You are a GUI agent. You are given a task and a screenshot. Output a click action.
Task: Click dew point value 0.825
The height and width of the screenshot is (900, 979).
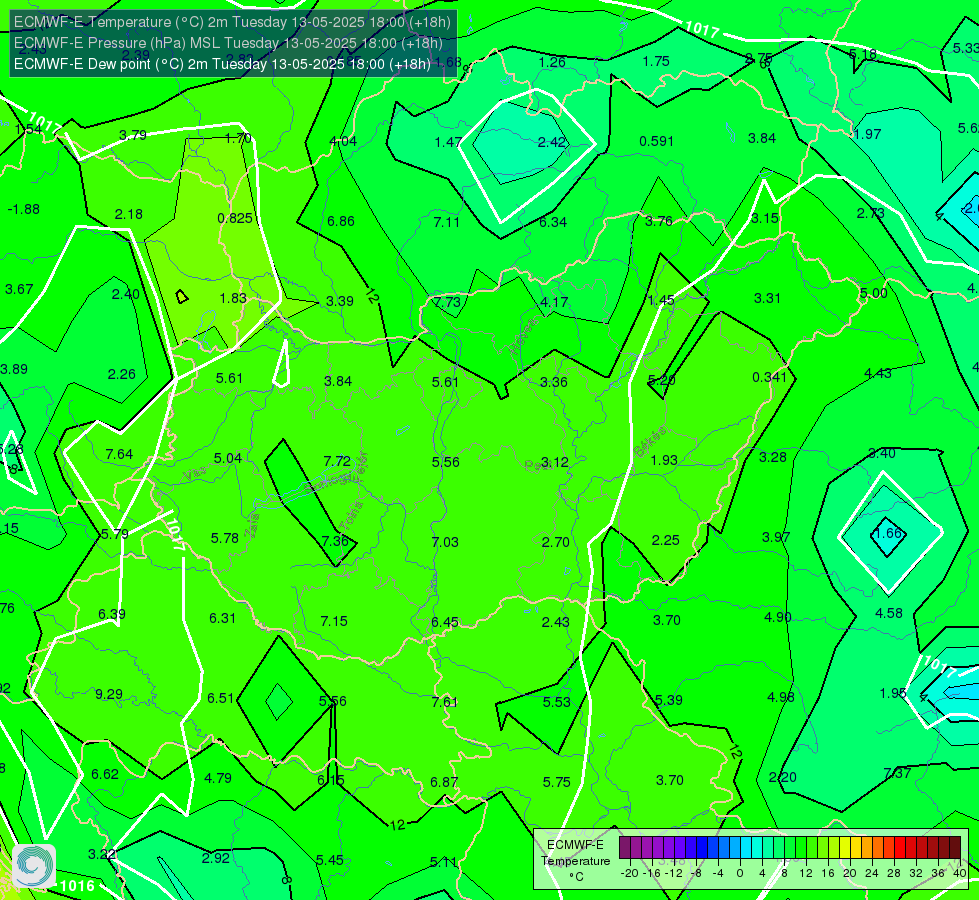pos(235,218)
